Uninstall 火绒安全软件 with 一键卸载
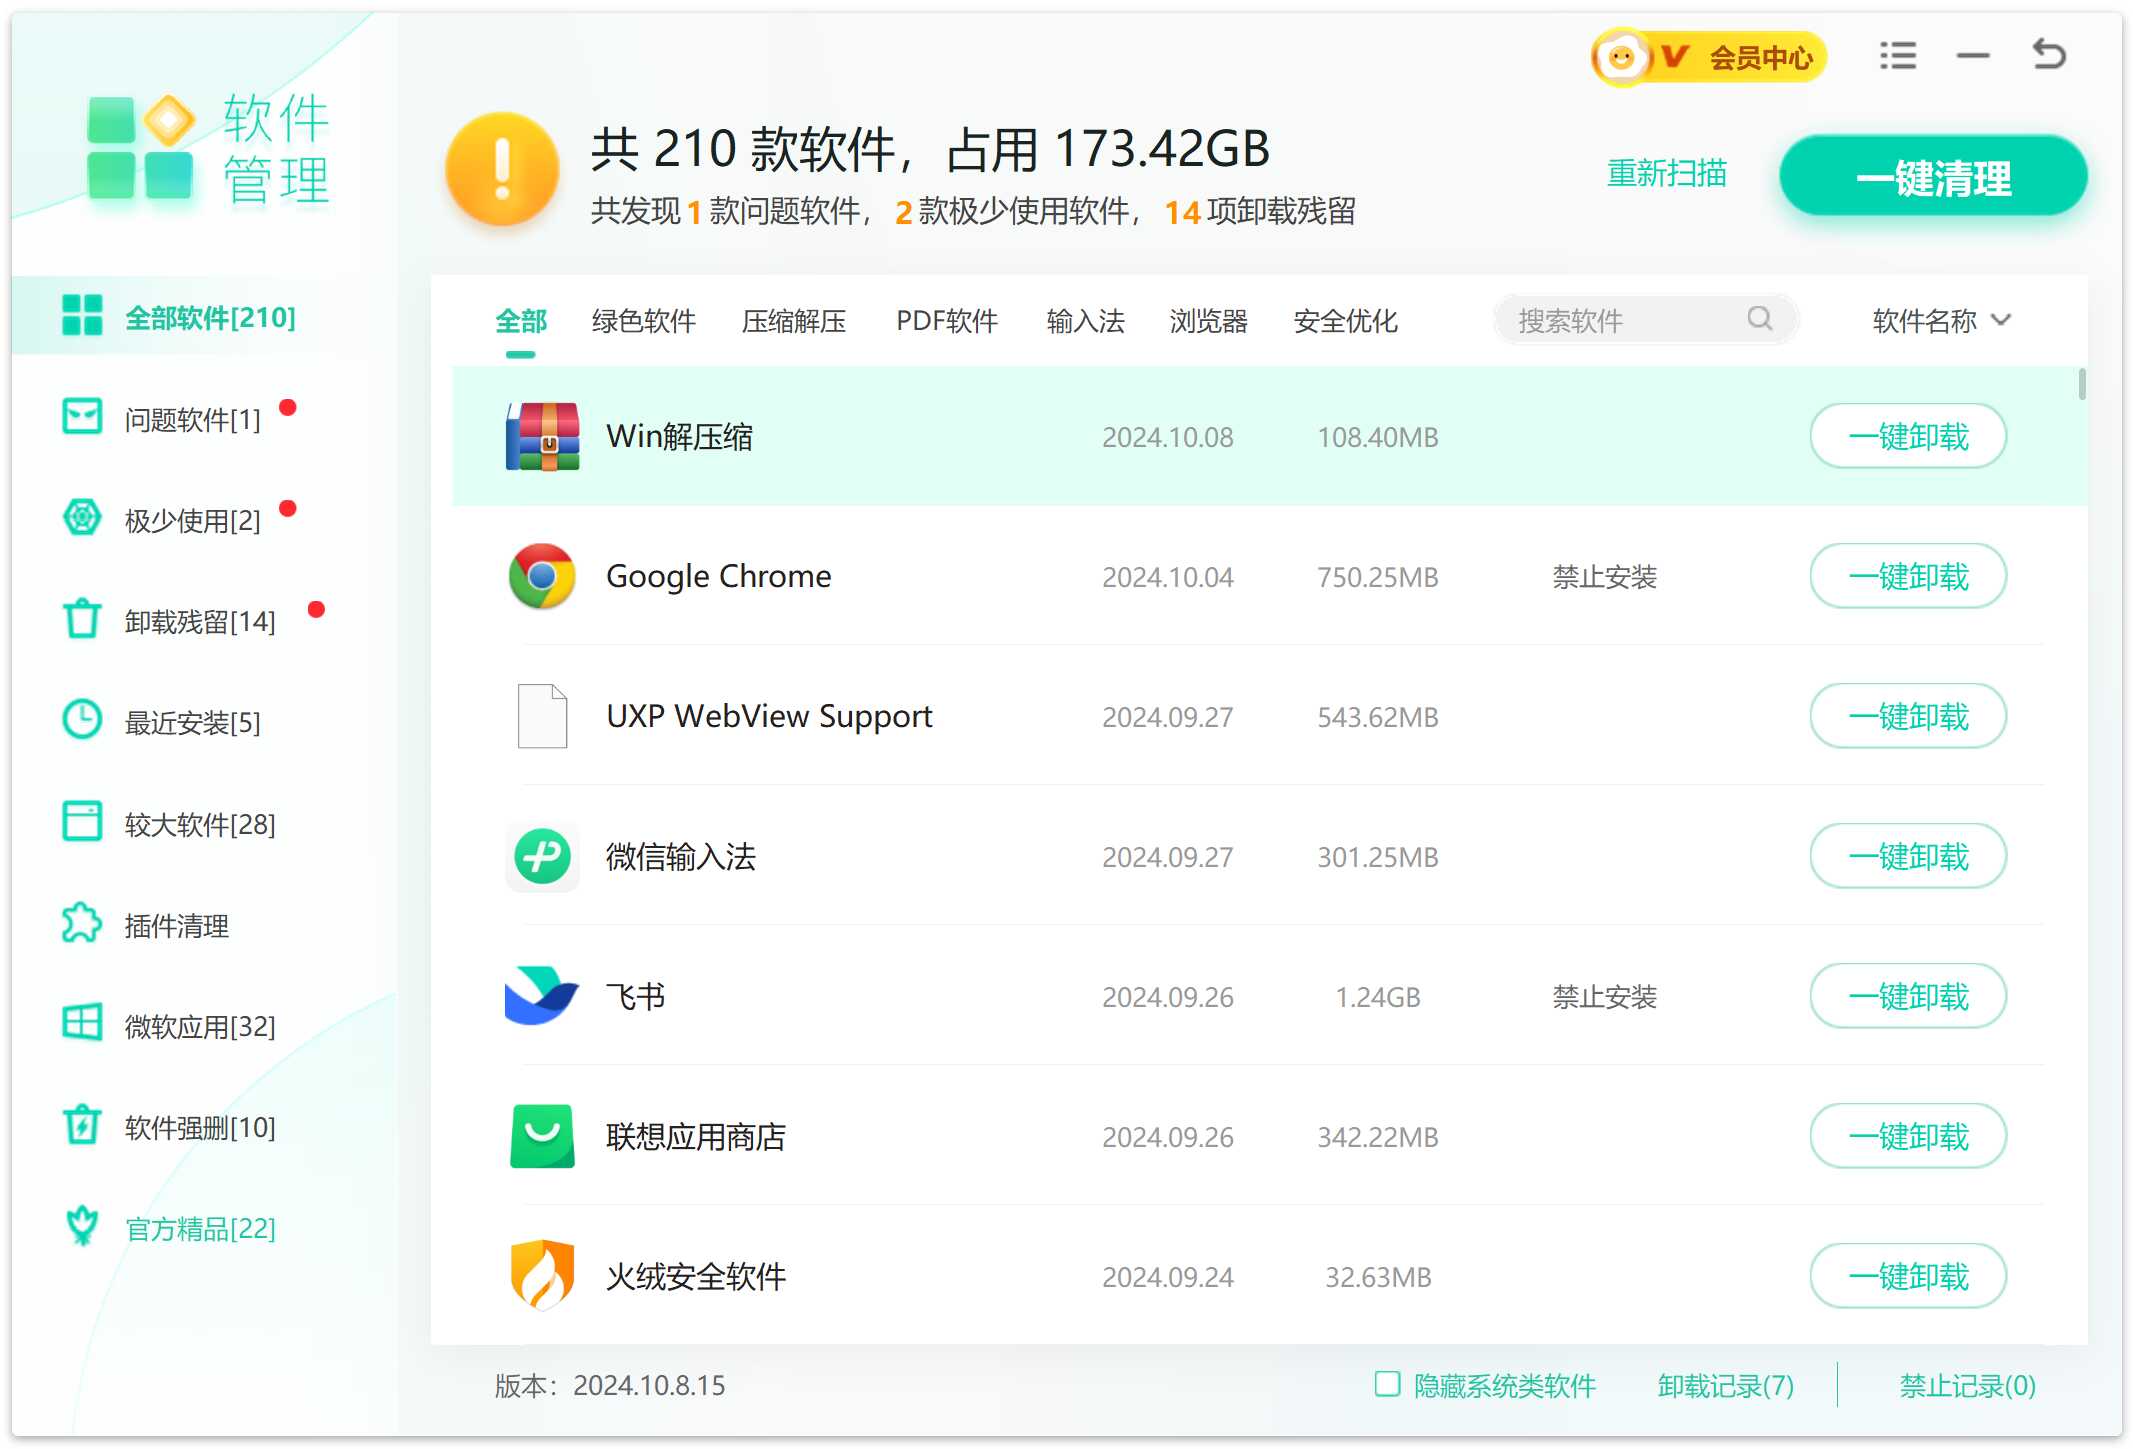Image resolution: width=2133 pixels, height=1449 pixels. (x=1908, y=1276)
